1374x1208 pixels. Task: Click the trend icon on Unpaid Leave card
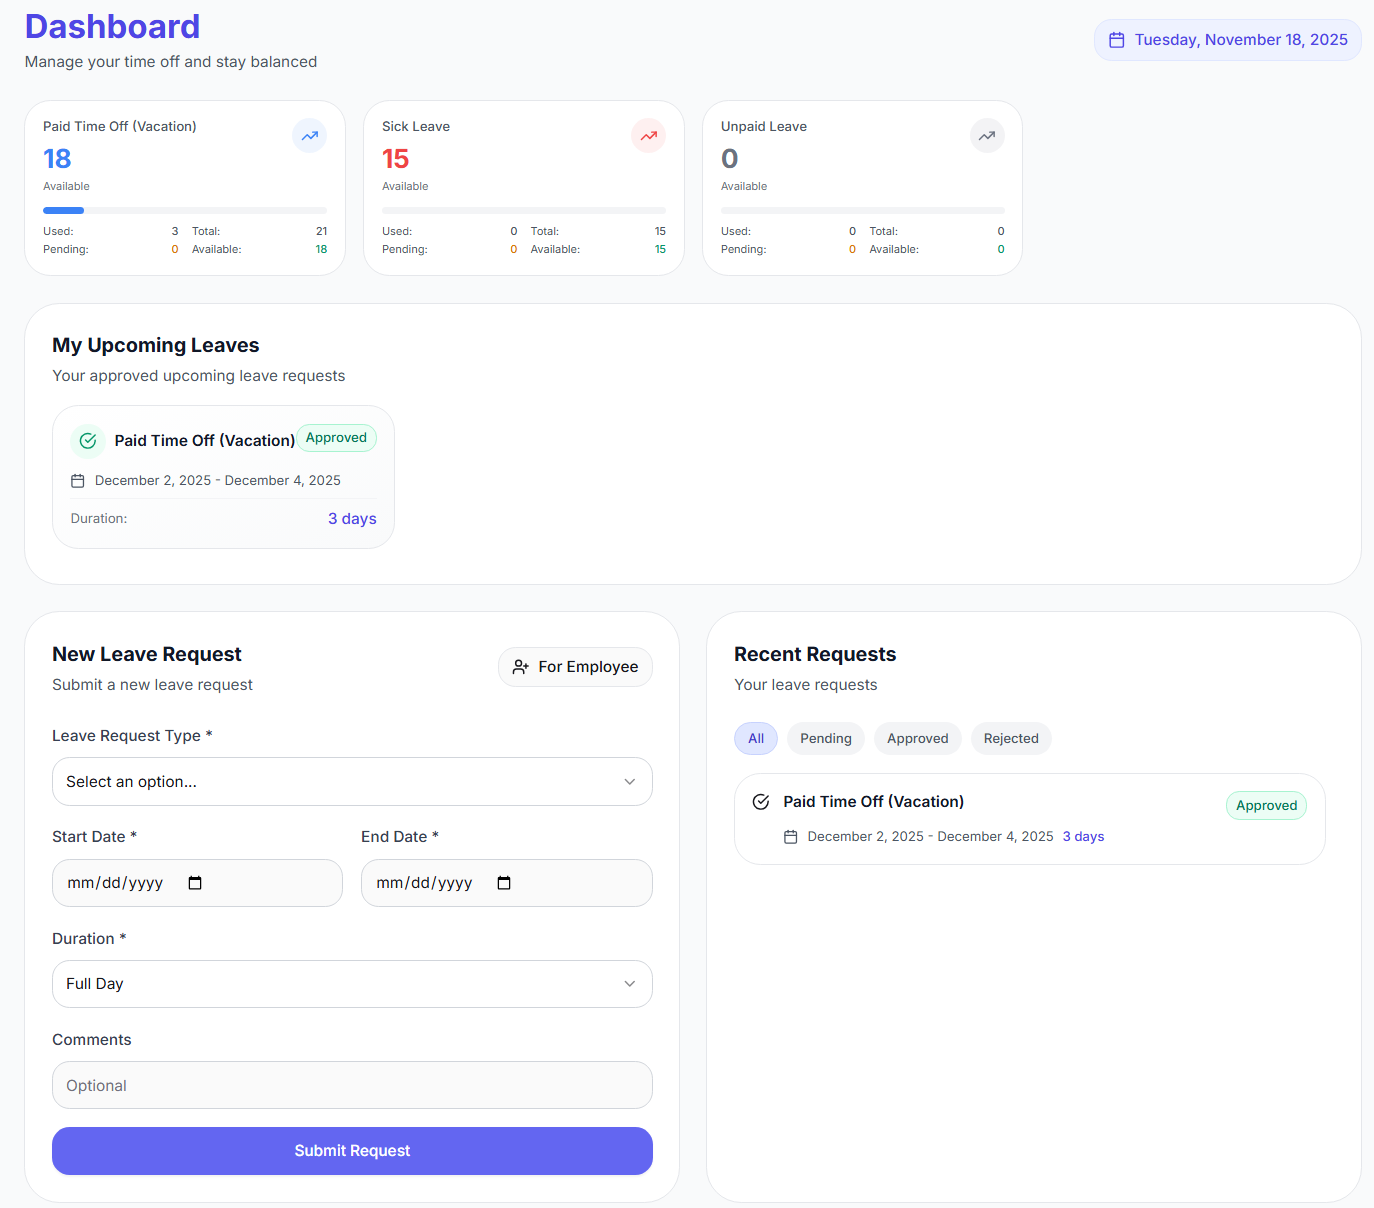tap(987, 135)
